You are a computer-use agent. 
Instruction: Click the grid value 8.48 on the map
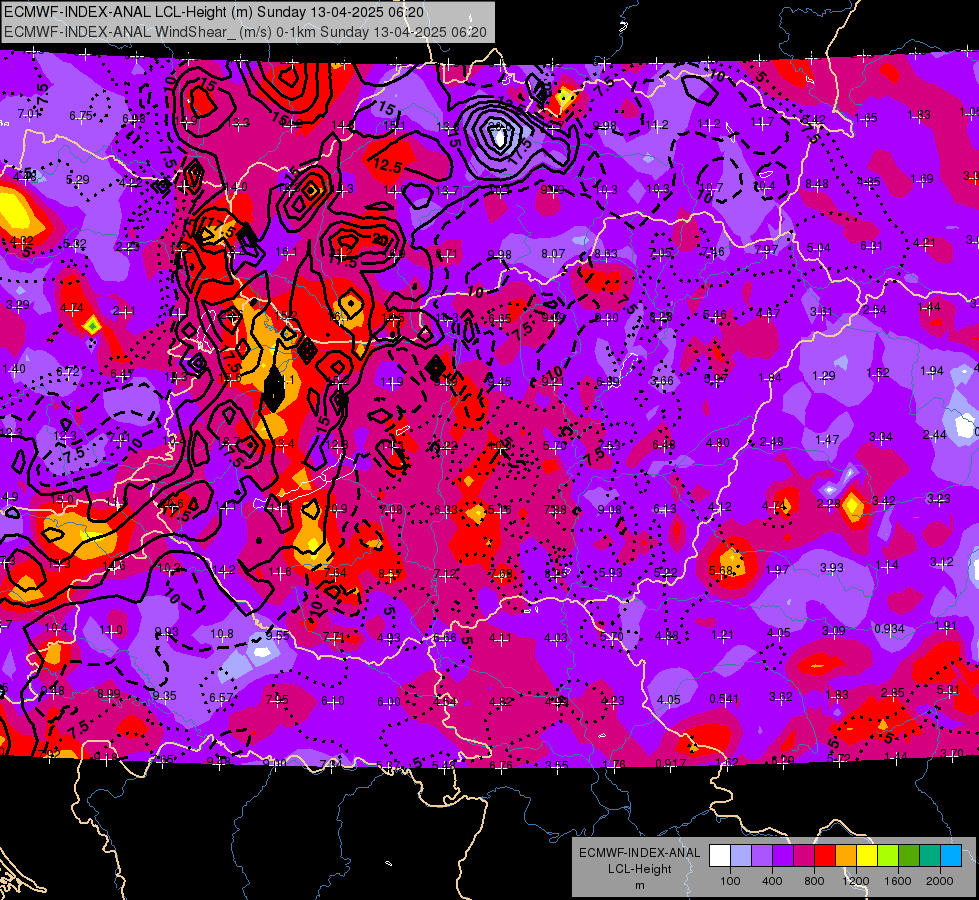[x=817, y=184]
